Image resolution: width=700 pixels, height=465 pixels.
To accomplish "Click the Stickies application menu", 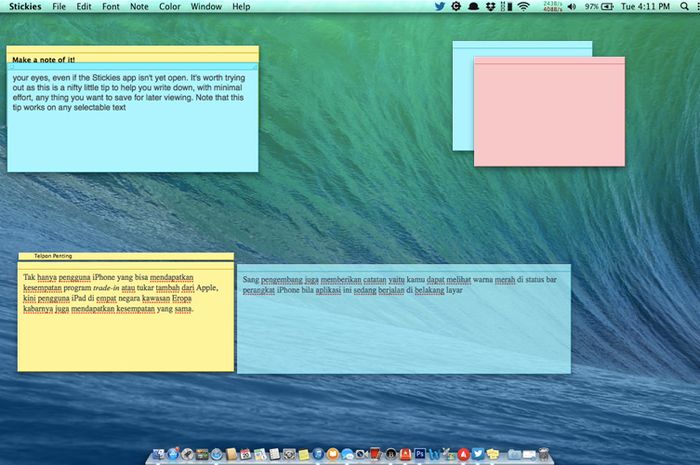I will (x=24, y=6).
